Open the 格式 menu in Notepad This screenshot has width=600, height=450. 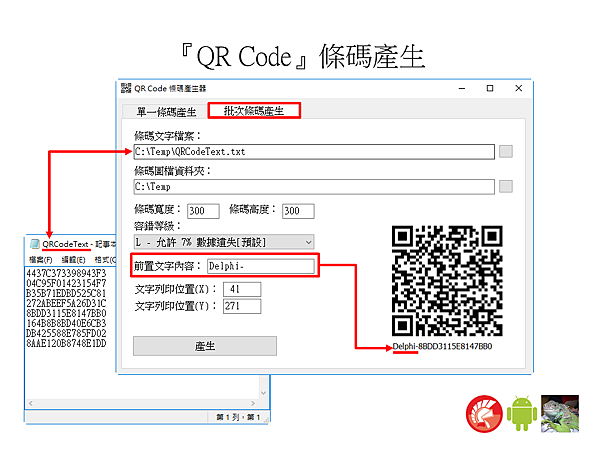coord(105,260)
